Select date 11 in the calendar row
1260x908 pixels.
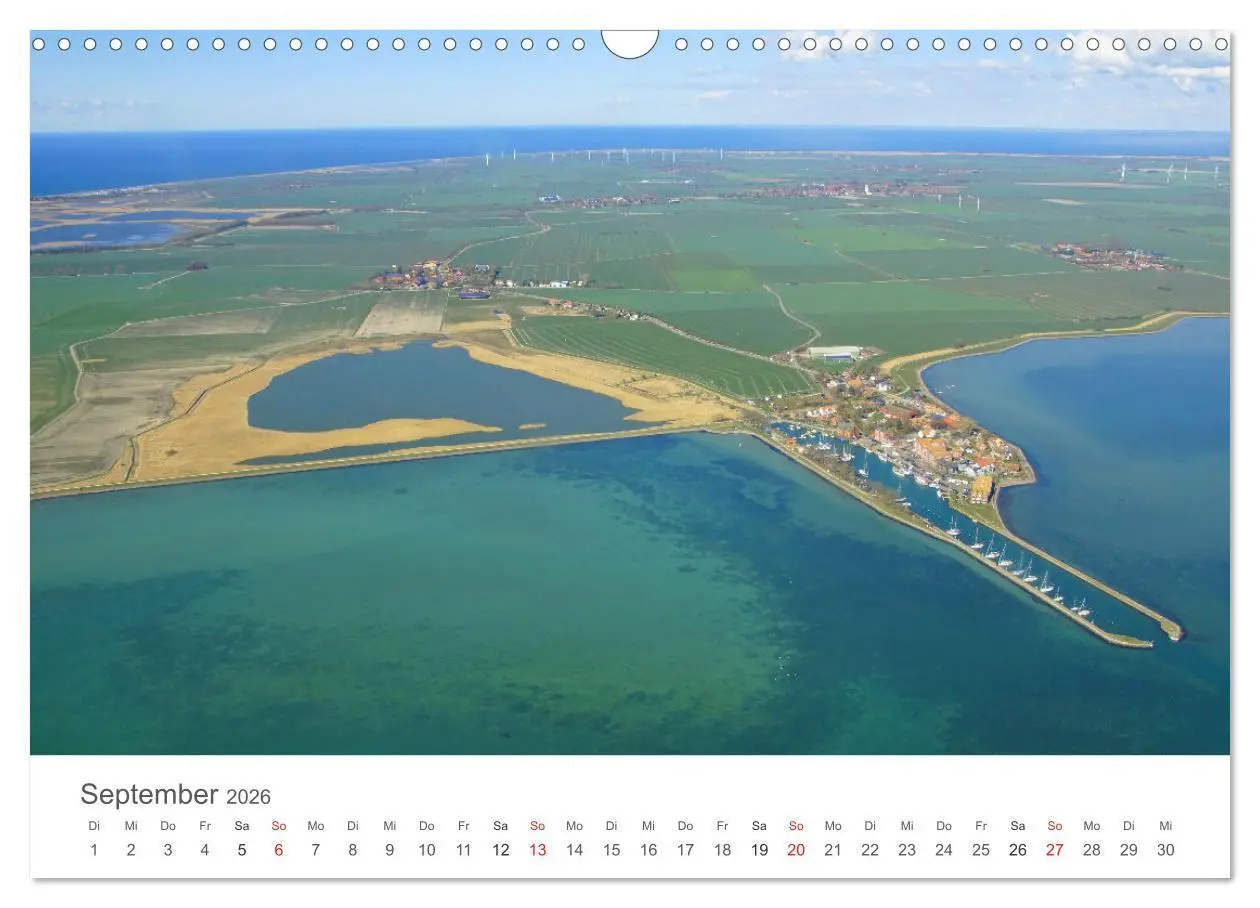tap(464, 850)
